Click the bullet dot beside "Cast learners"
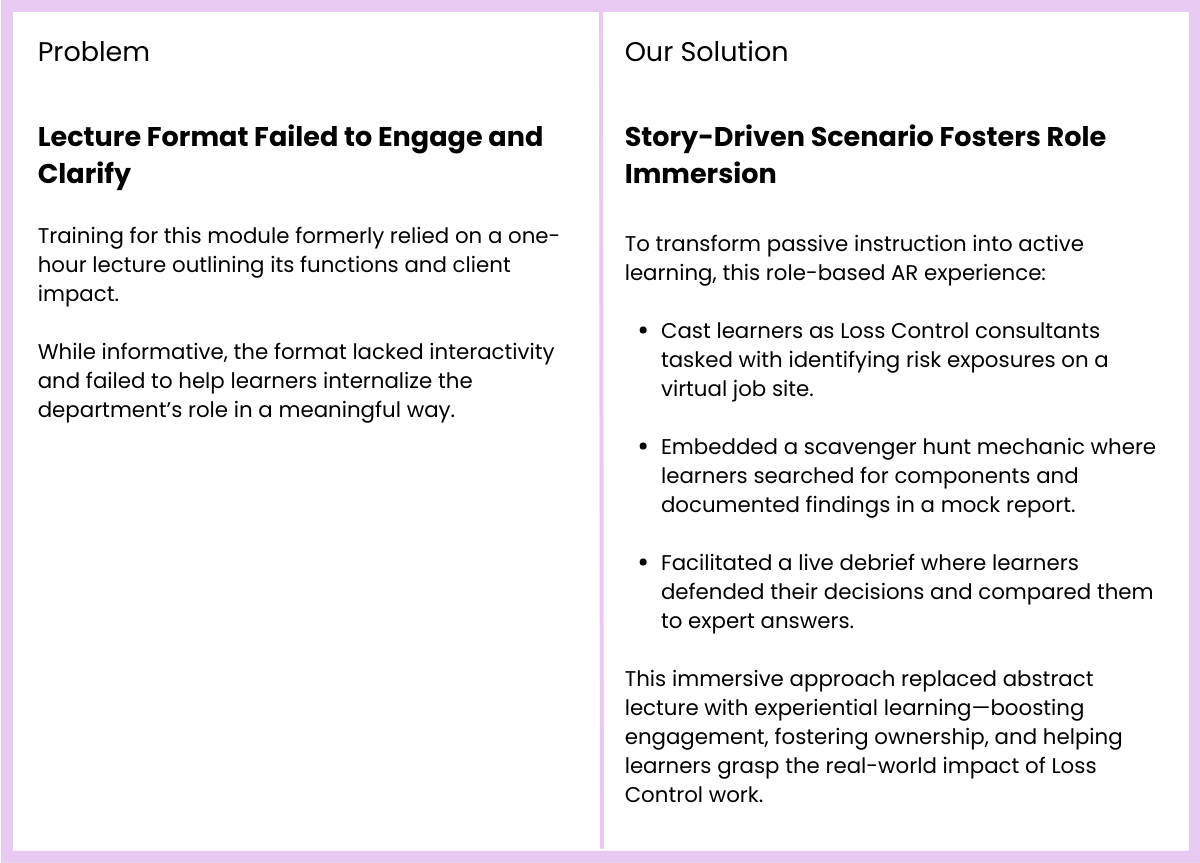This screenshot has height=863, width=1200. coord(644,331)
